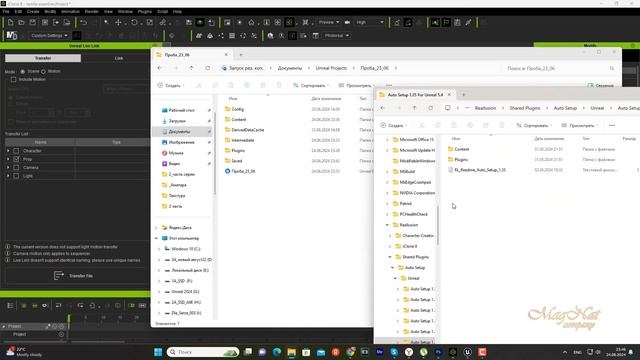The width and height of the screenshot is (640, 360).
Task: Click the Open Project folder icon in iClone toolbar
Action: pyautogui.click(x=21, y=22)
